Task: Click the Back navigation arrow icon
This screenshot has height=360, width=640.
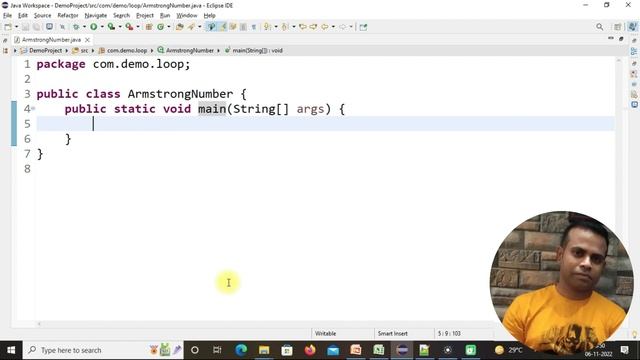Action: tap(324, 27)
